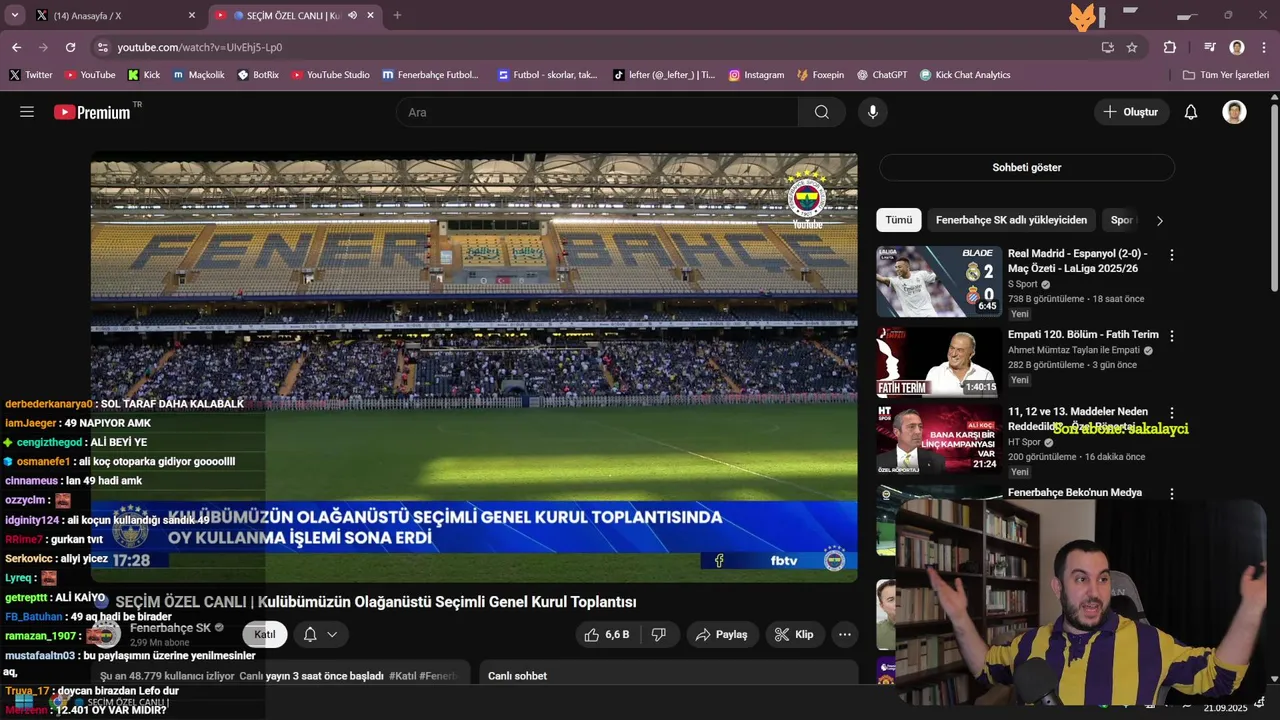The image size is (1280, 720).
Task: Open the Kick Chat Analytics bookmark
Action: (965, 75)
